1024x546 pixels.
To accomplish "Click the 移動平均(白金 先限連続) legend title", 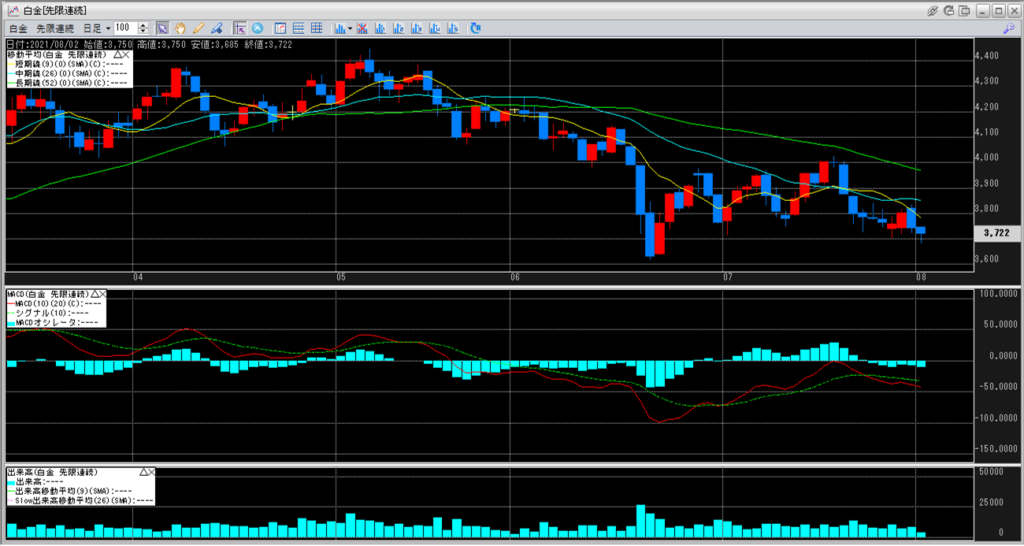I will pyautogui.click(x=56, y=55).
